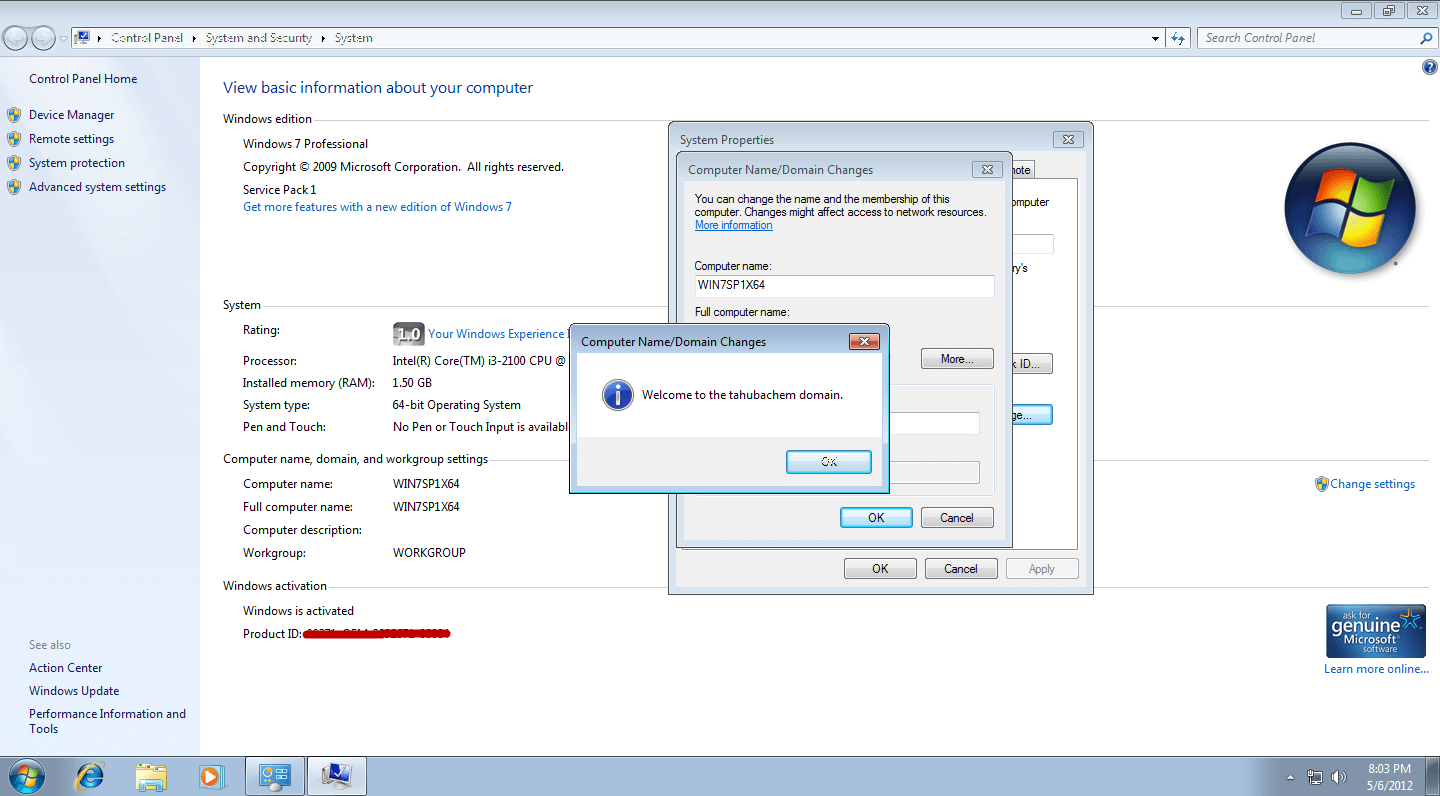Click the search magnifier icon
This screenshot has height=796, width=1440.
(1426, 38)
